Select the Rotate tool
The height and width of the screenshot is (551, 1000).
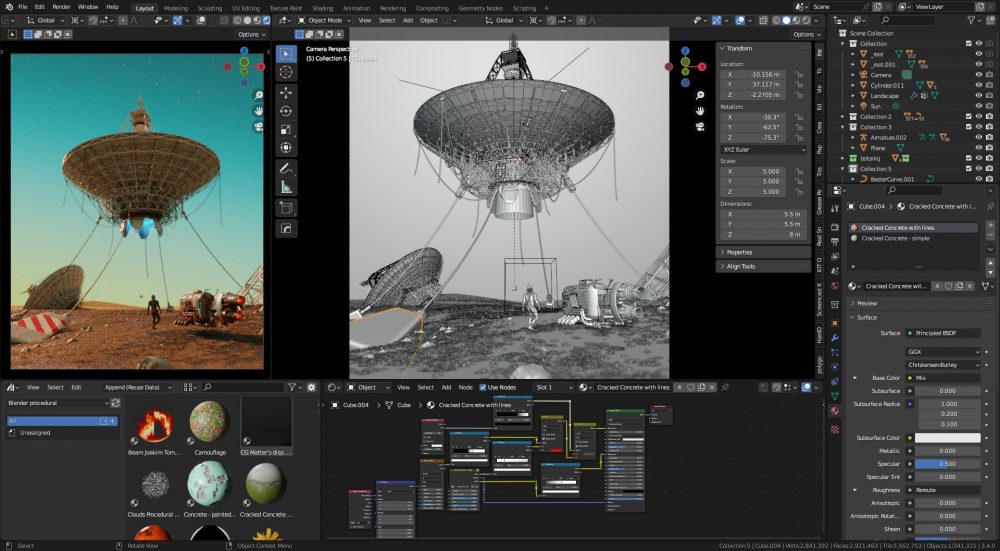coord(286,111)
